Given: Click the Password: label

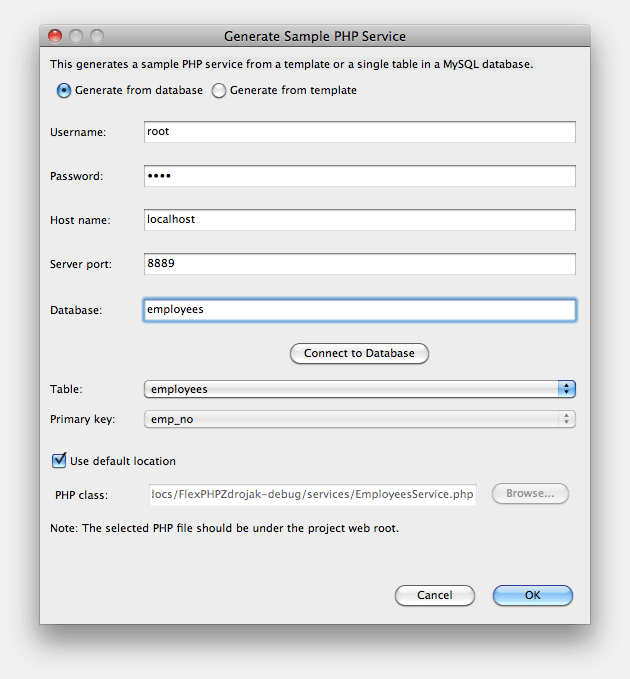Looking at the screenshot, I should (77, 176).
